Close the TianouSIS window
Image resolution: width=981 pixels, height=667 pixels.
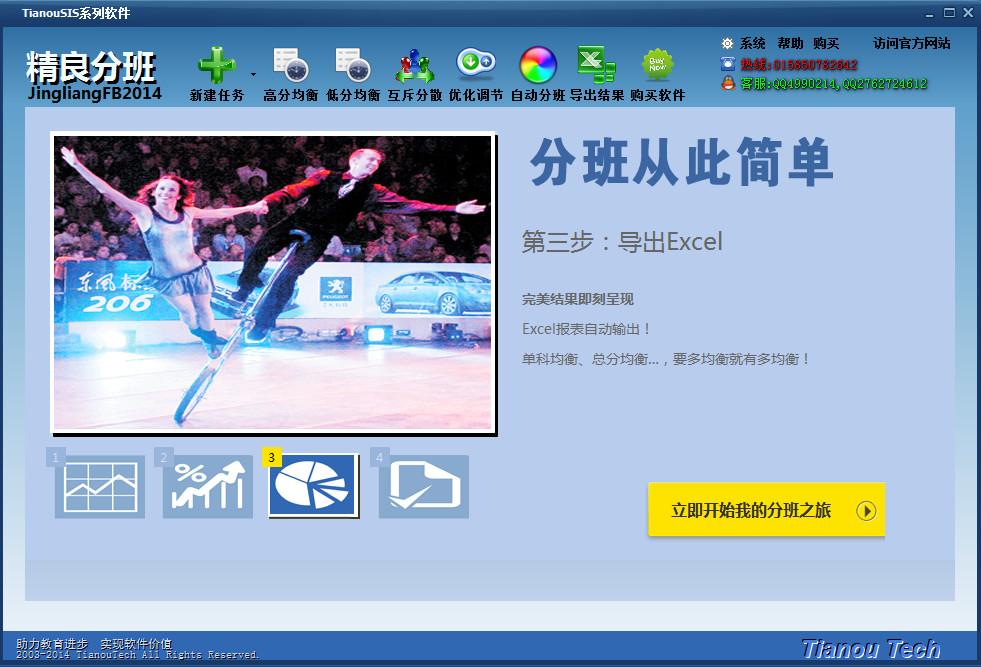pos(968,13)
